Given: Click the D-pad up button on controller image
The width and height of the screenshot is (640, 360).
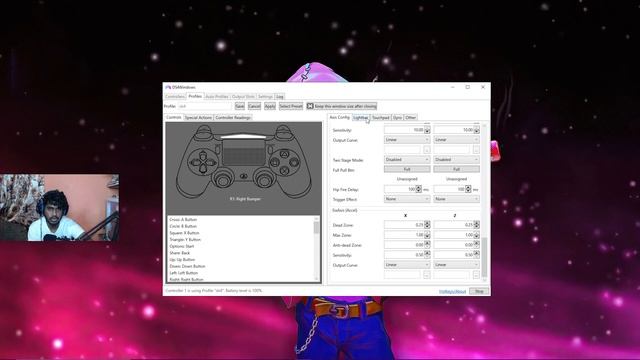Looking at the screenshot, I should [202, 156].
